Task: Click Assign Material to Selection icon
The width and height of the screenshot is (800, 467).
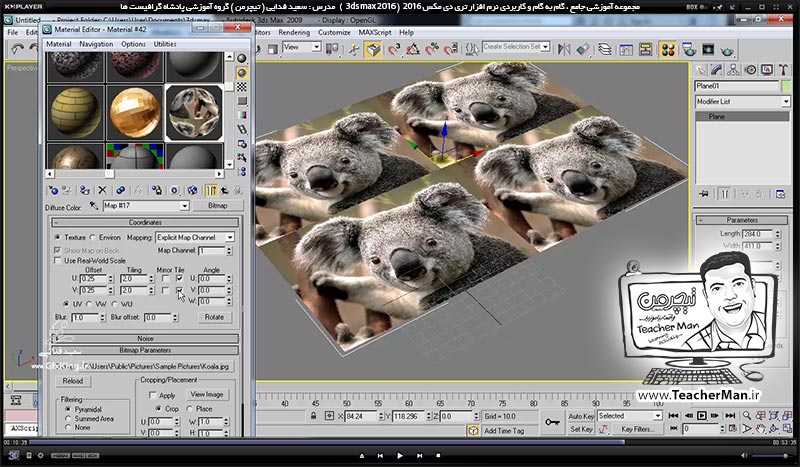Action: (x=85, y=190)
